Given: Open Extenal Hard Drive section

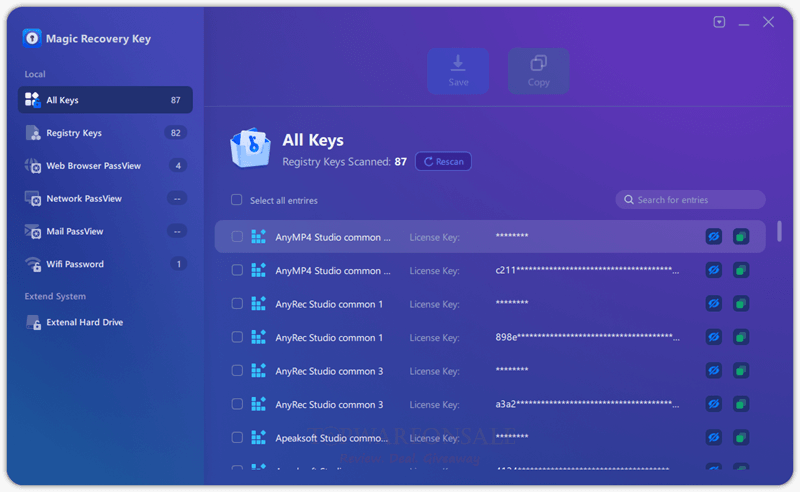Looking at the screenshot, I should (105, 322).
